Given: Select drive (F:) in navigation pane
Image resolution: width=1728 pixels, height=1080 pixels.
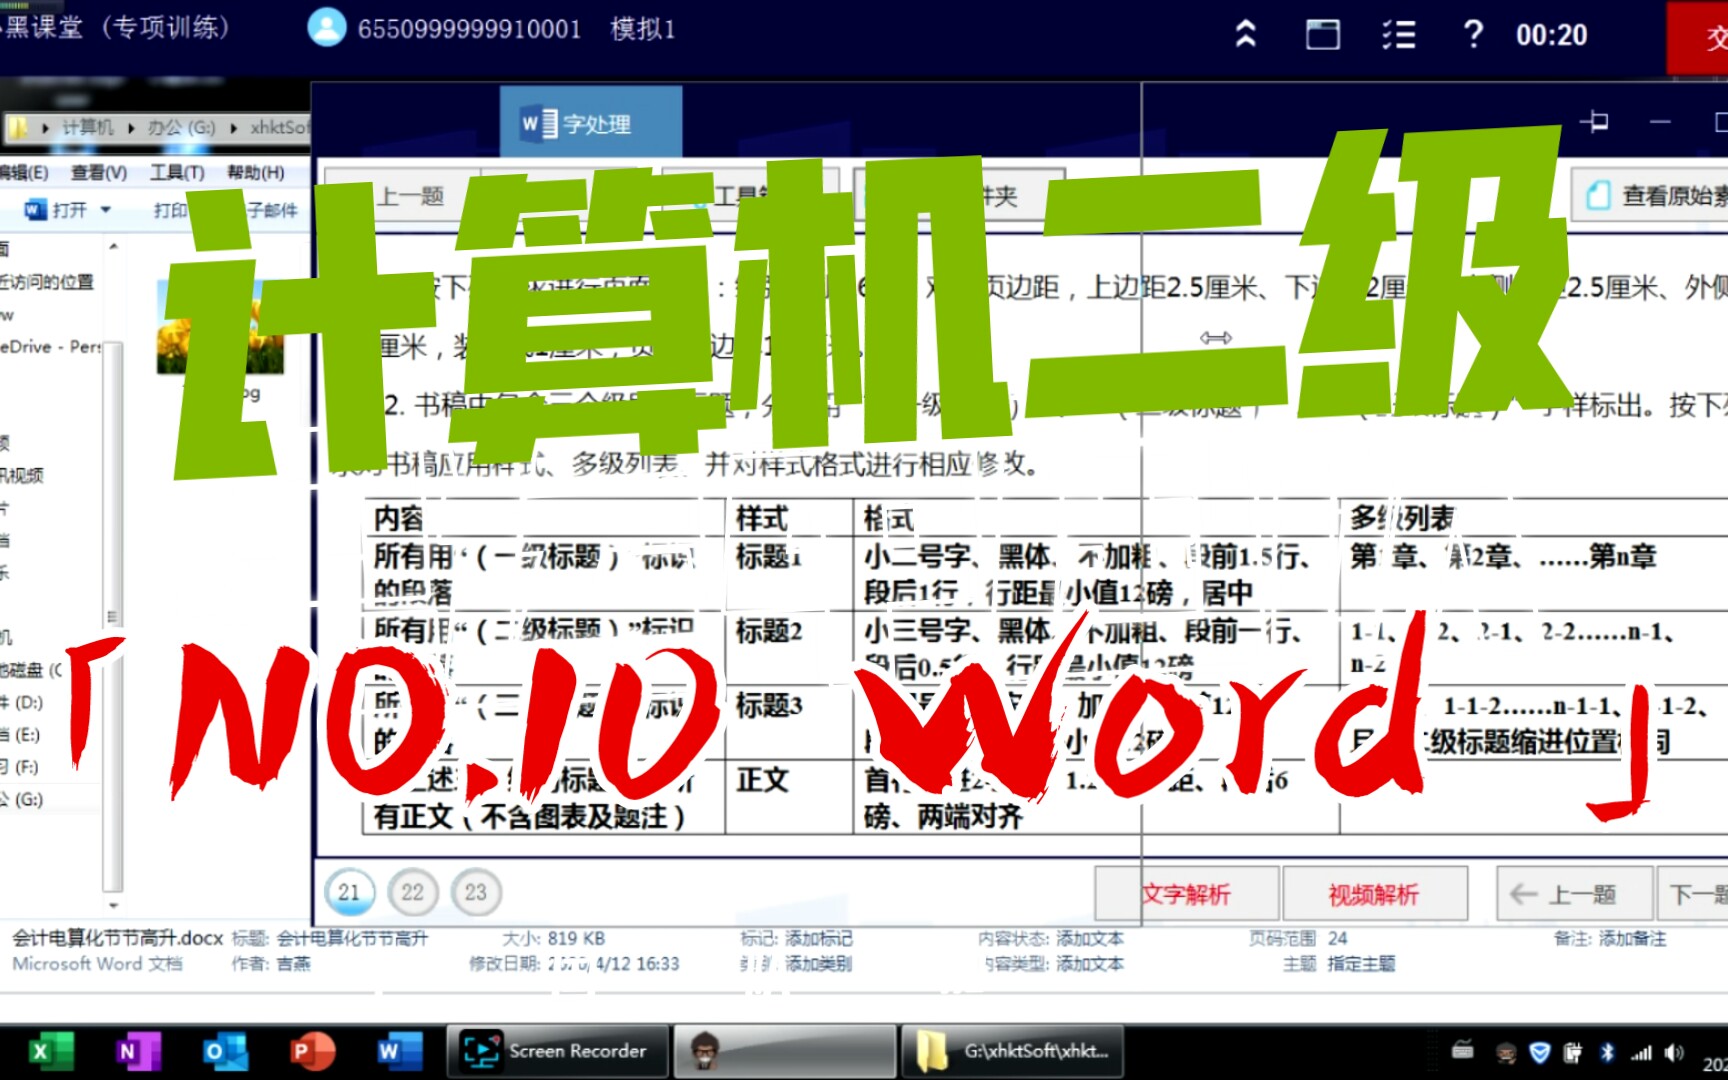Looking at the screenshot, I should tap(20, 766).
